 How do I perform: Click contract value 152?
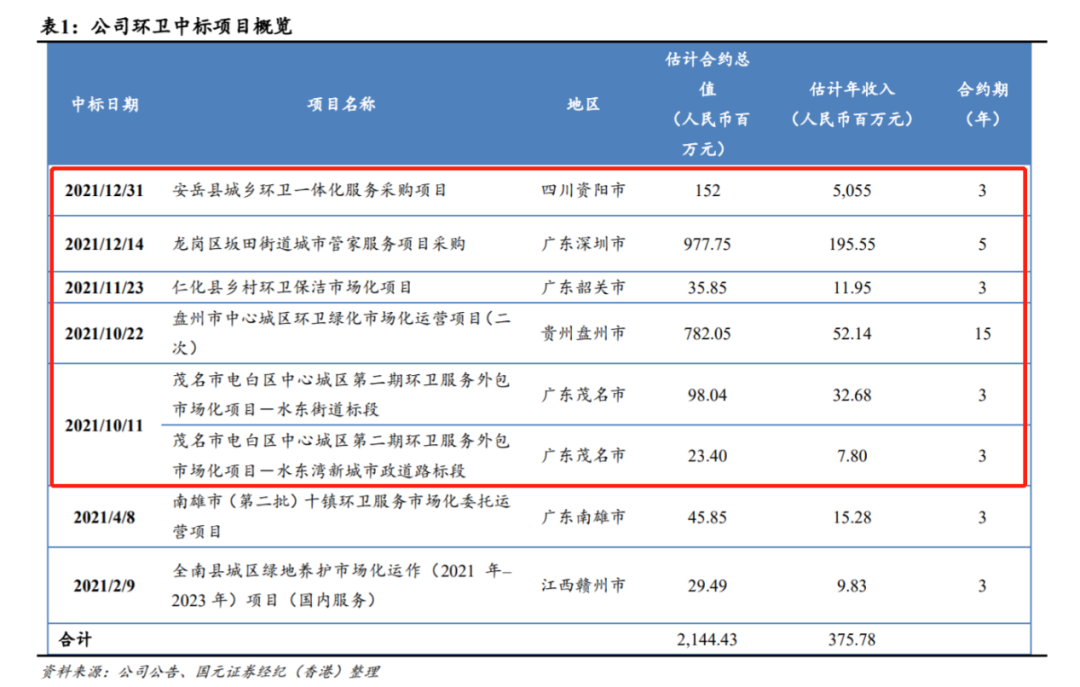coord(707,191)
